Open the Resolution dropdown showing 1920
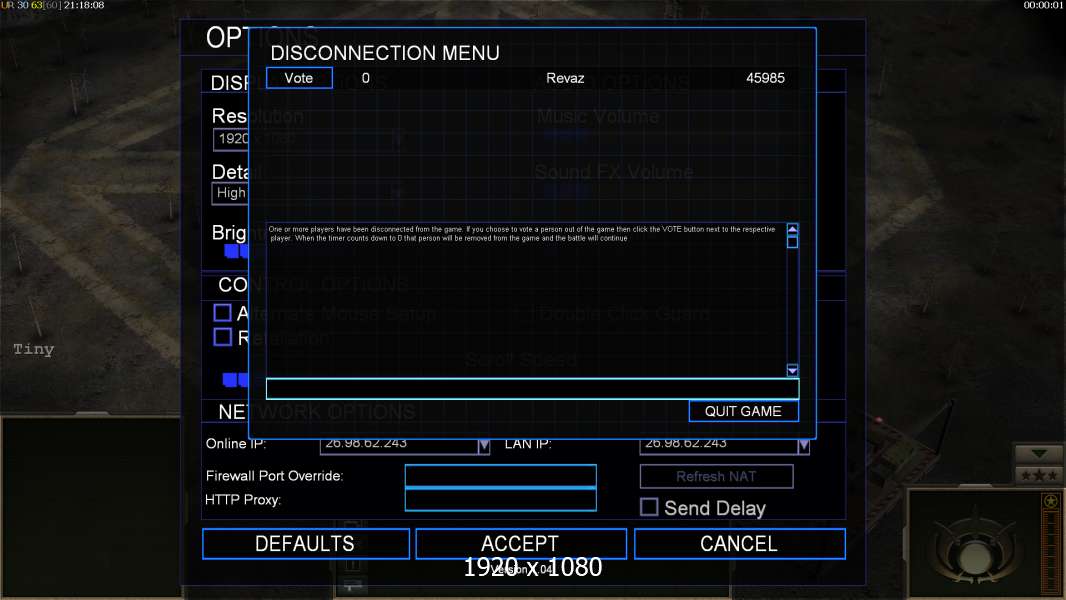Screen dimensions: 1066x600 click(x=231, y=139)
